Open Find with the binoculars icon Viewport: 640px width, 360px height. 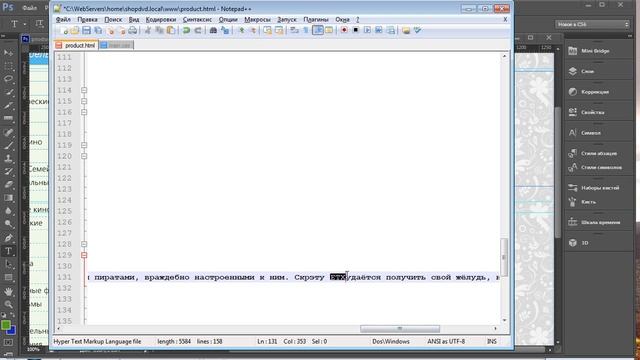point(213,30)
